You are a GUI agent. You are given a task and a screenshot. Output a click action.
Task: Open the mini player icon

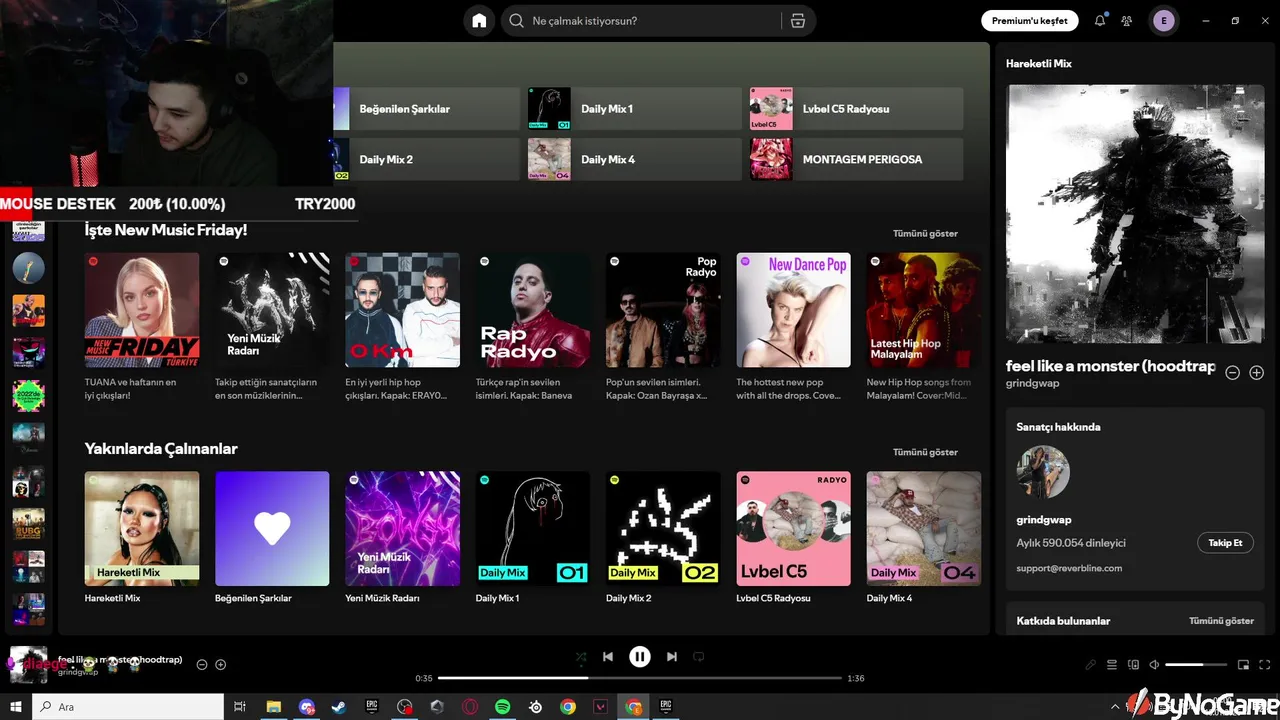tap(1244, 665)
